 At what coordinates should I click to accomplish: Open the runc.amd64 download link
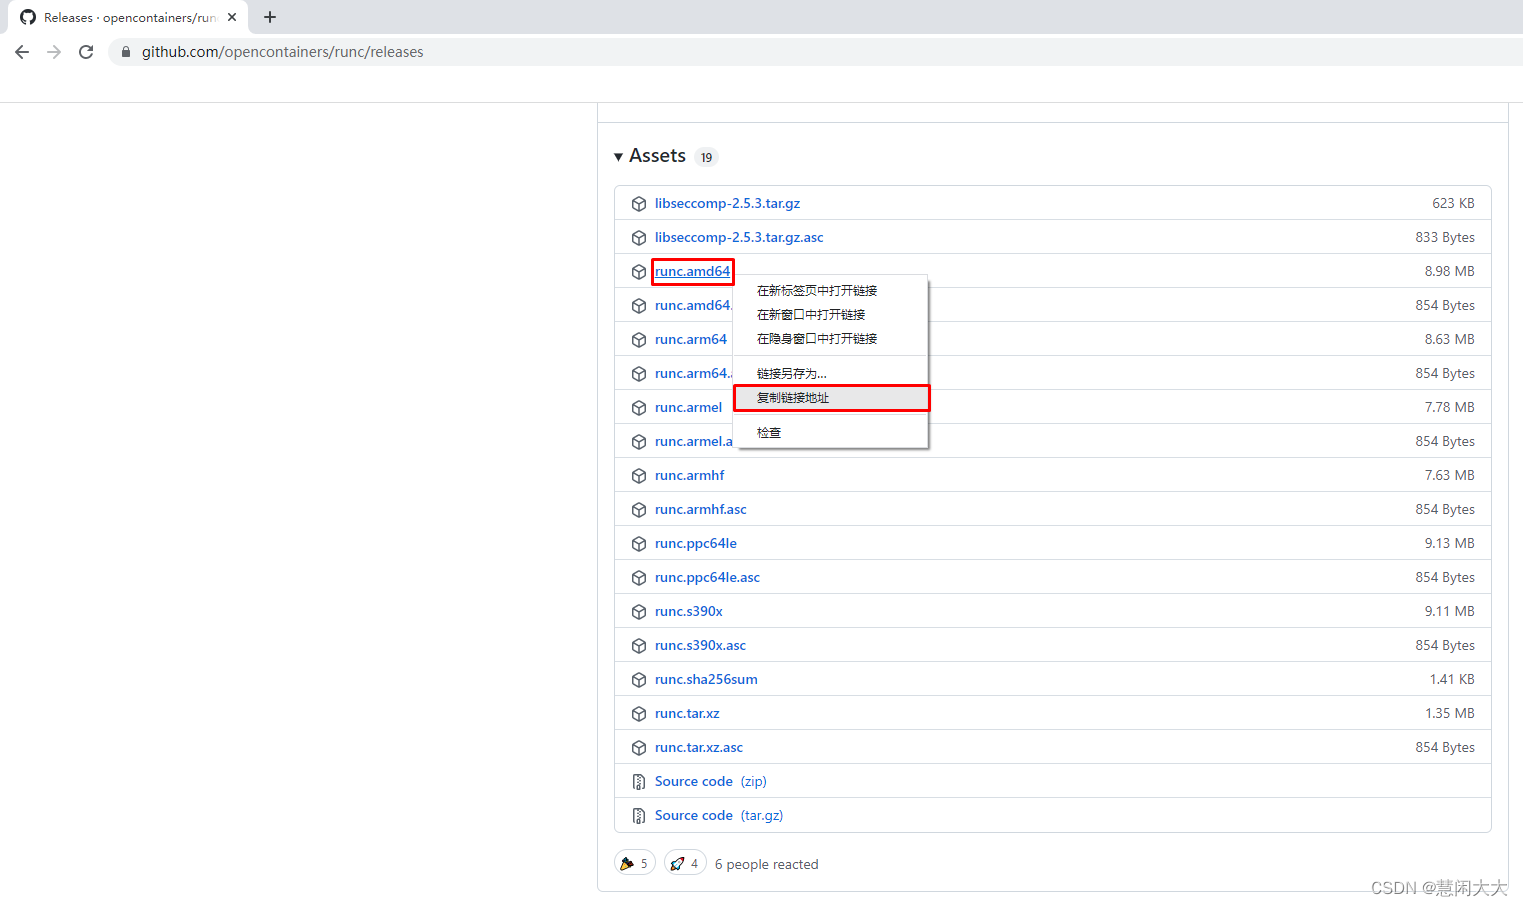coord(692,271)
